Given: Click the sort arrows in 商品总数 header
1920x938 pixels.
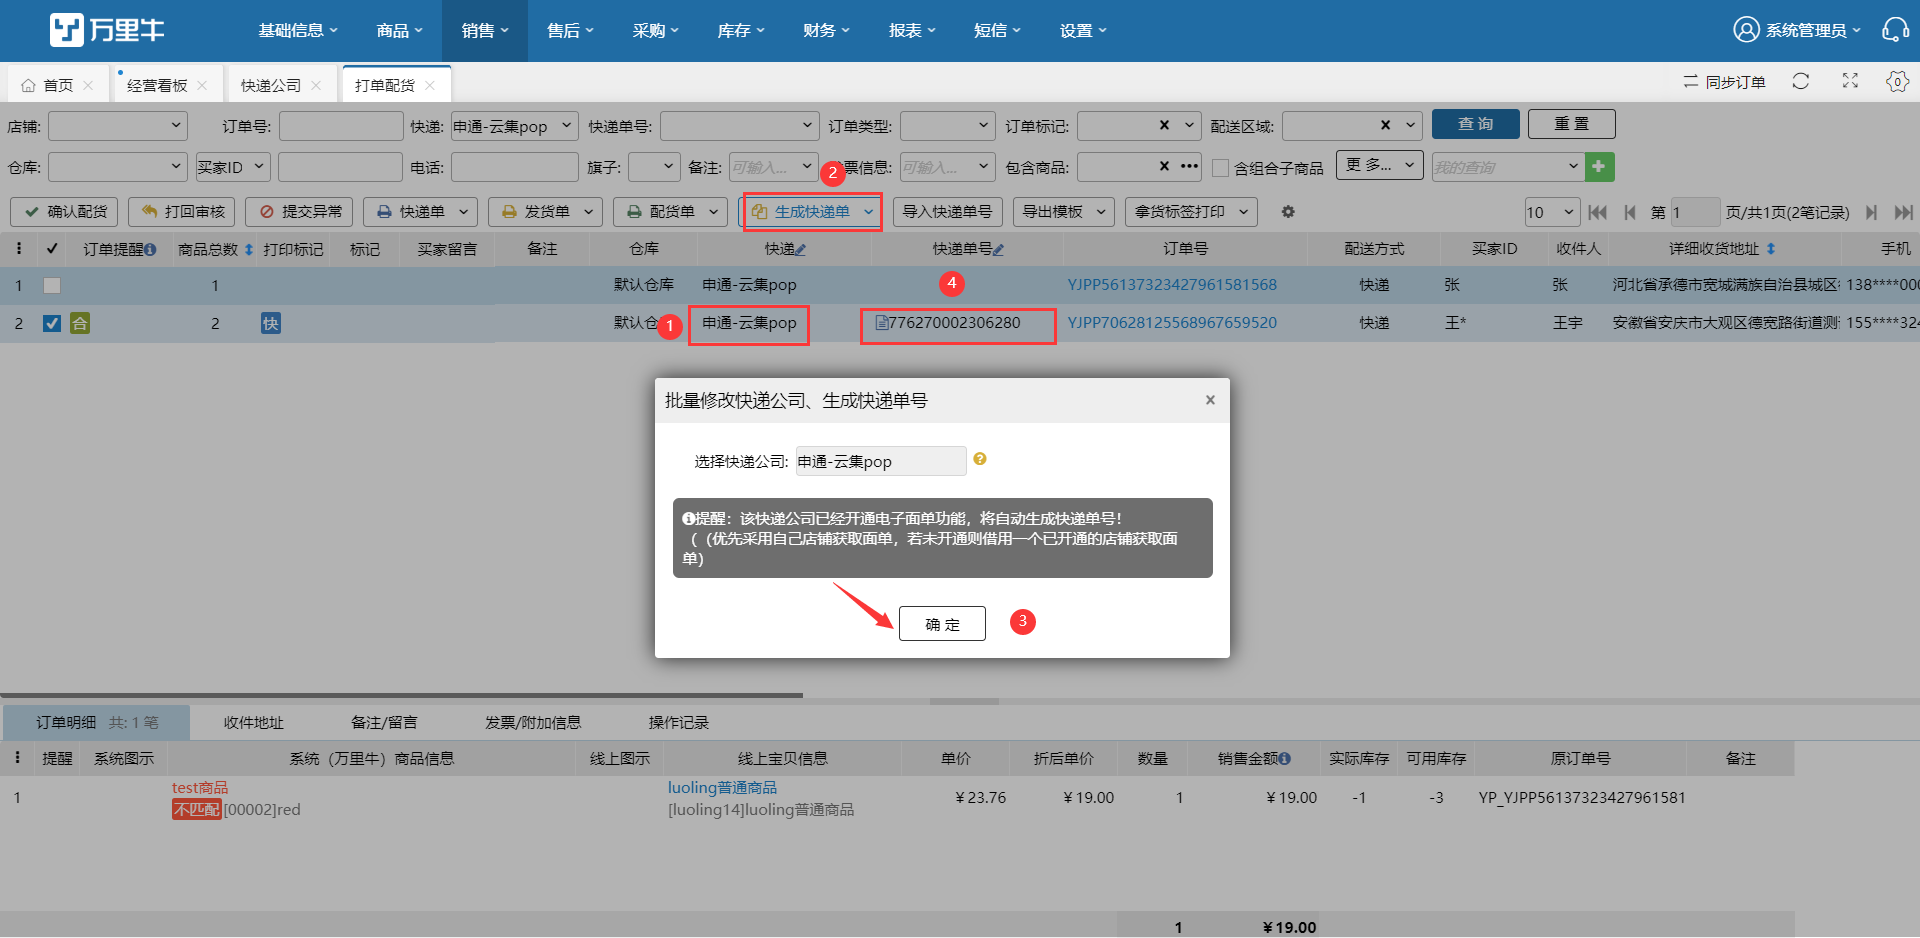Looking at the screenshot, I should coord(249,249).
